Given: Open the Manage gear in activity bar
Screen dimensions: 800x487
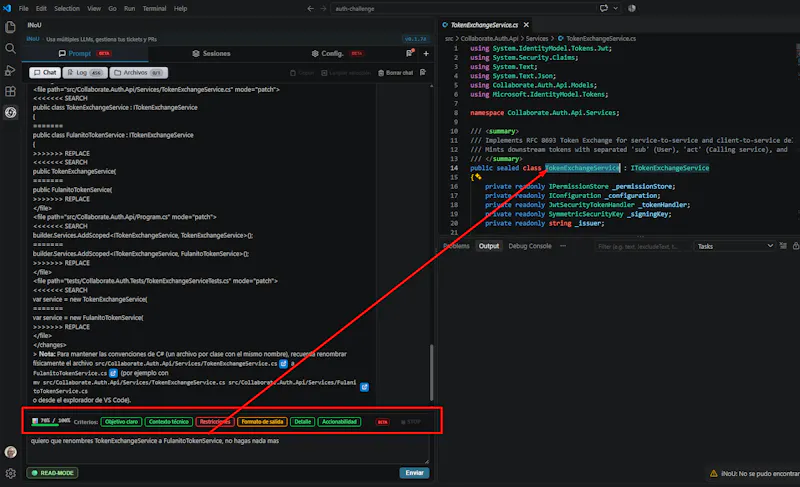Looking at the screenshot, I should point(10,473).
